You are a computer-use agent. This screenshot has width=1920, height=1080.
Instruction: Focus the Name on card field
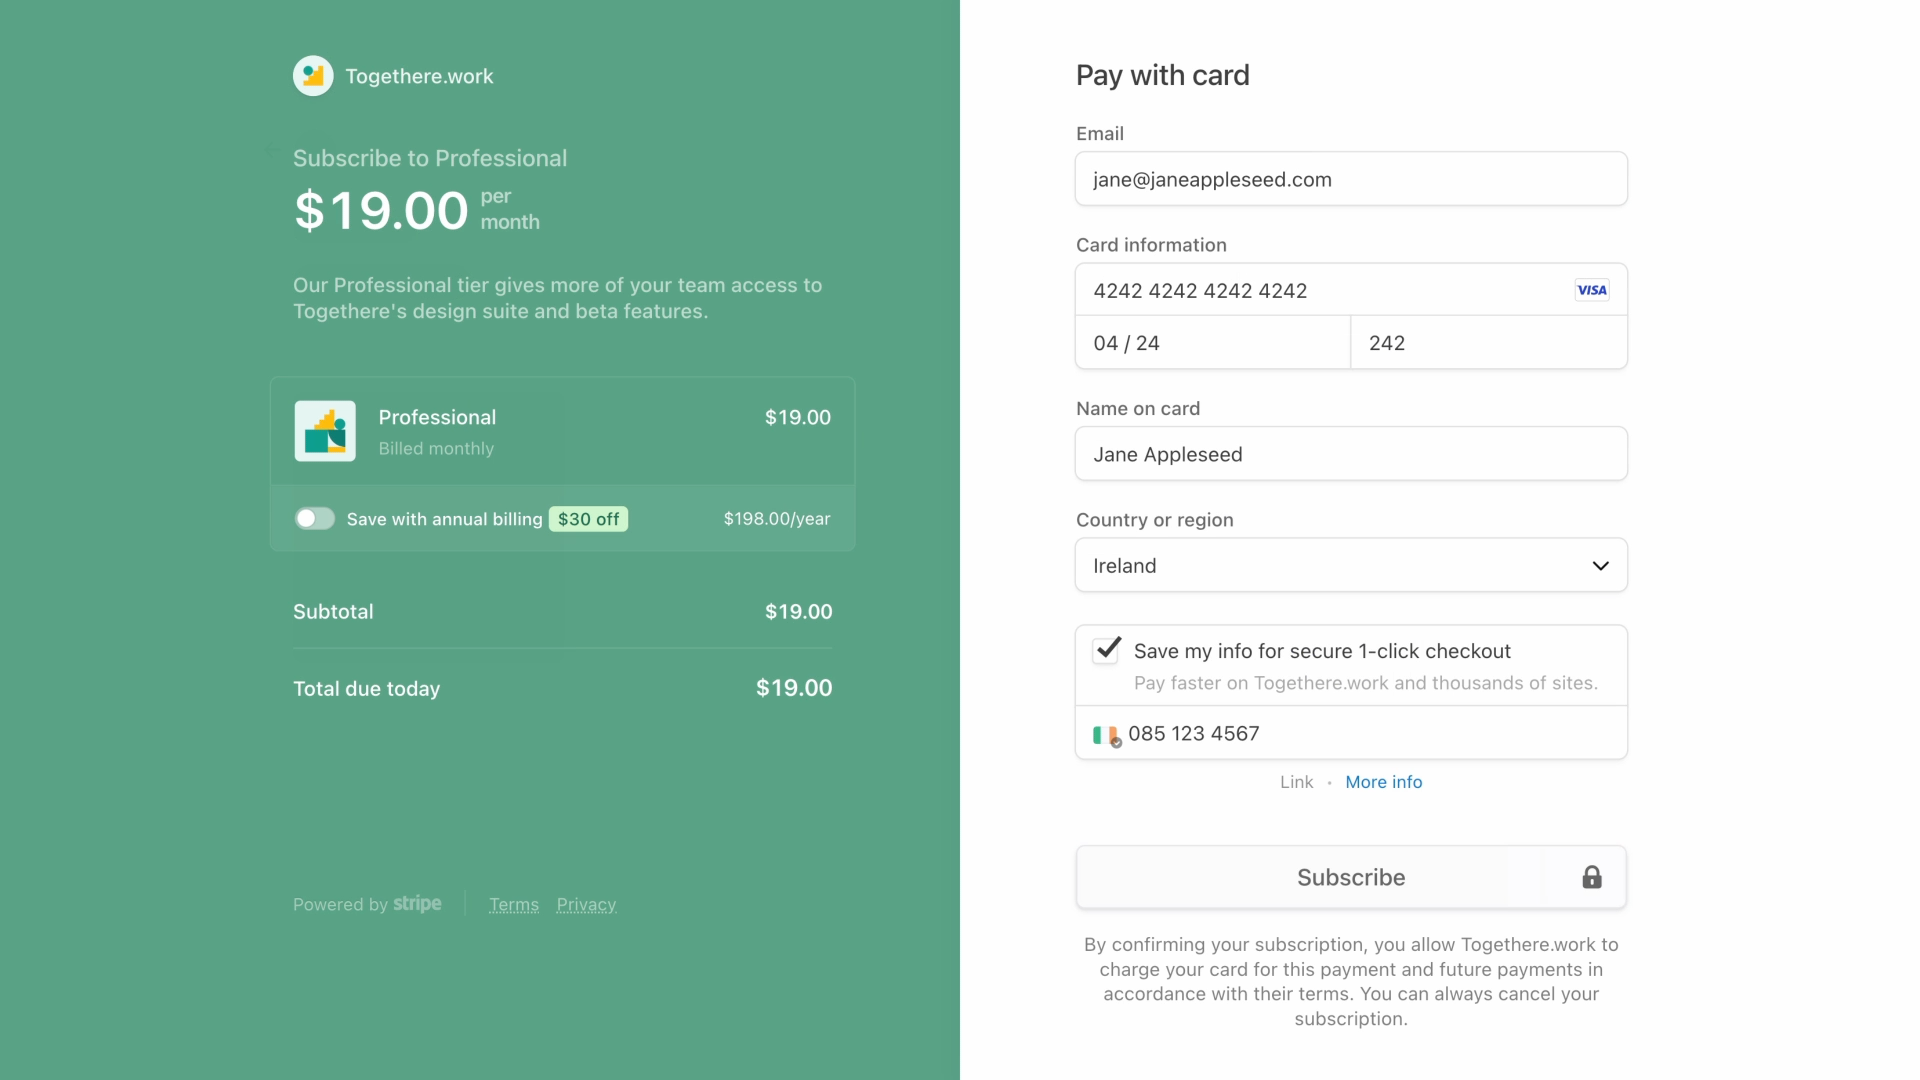point(1351,454)
